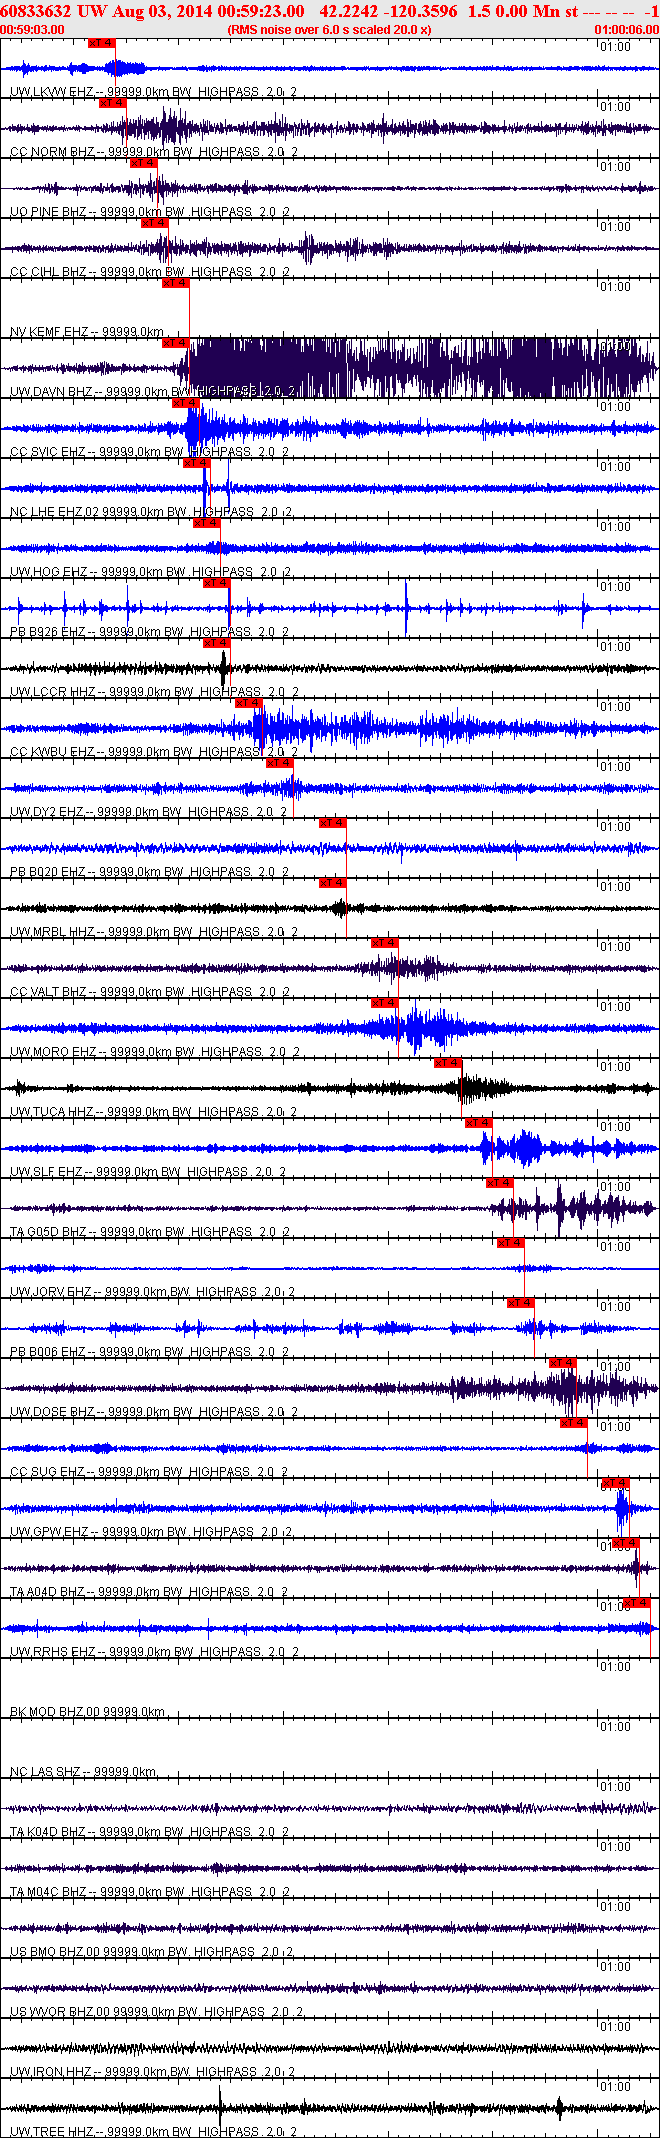Click the pick flag on TA.G05D trace

499,1183
